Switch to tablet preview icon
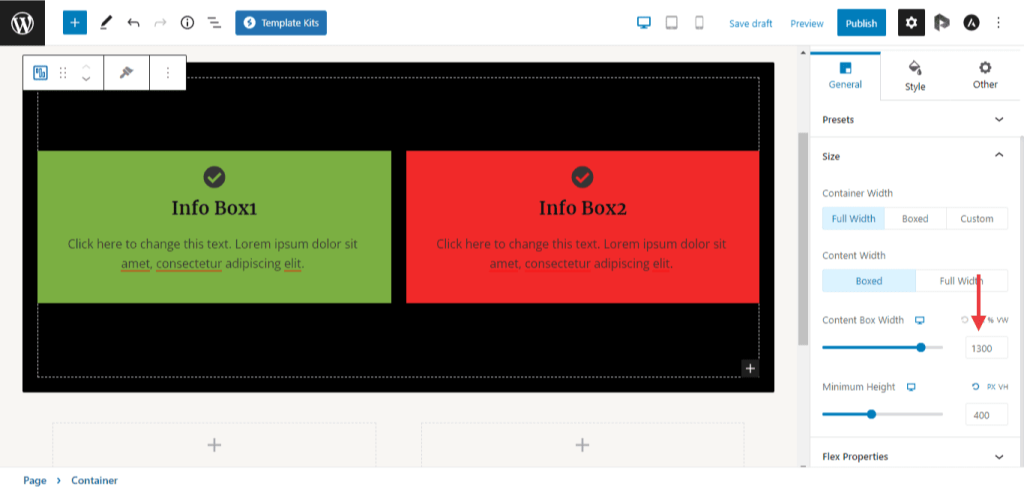 tap(672, 22)
